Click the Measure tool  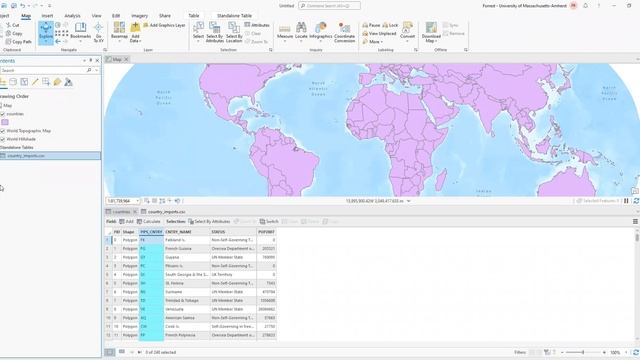pos(285,32)
